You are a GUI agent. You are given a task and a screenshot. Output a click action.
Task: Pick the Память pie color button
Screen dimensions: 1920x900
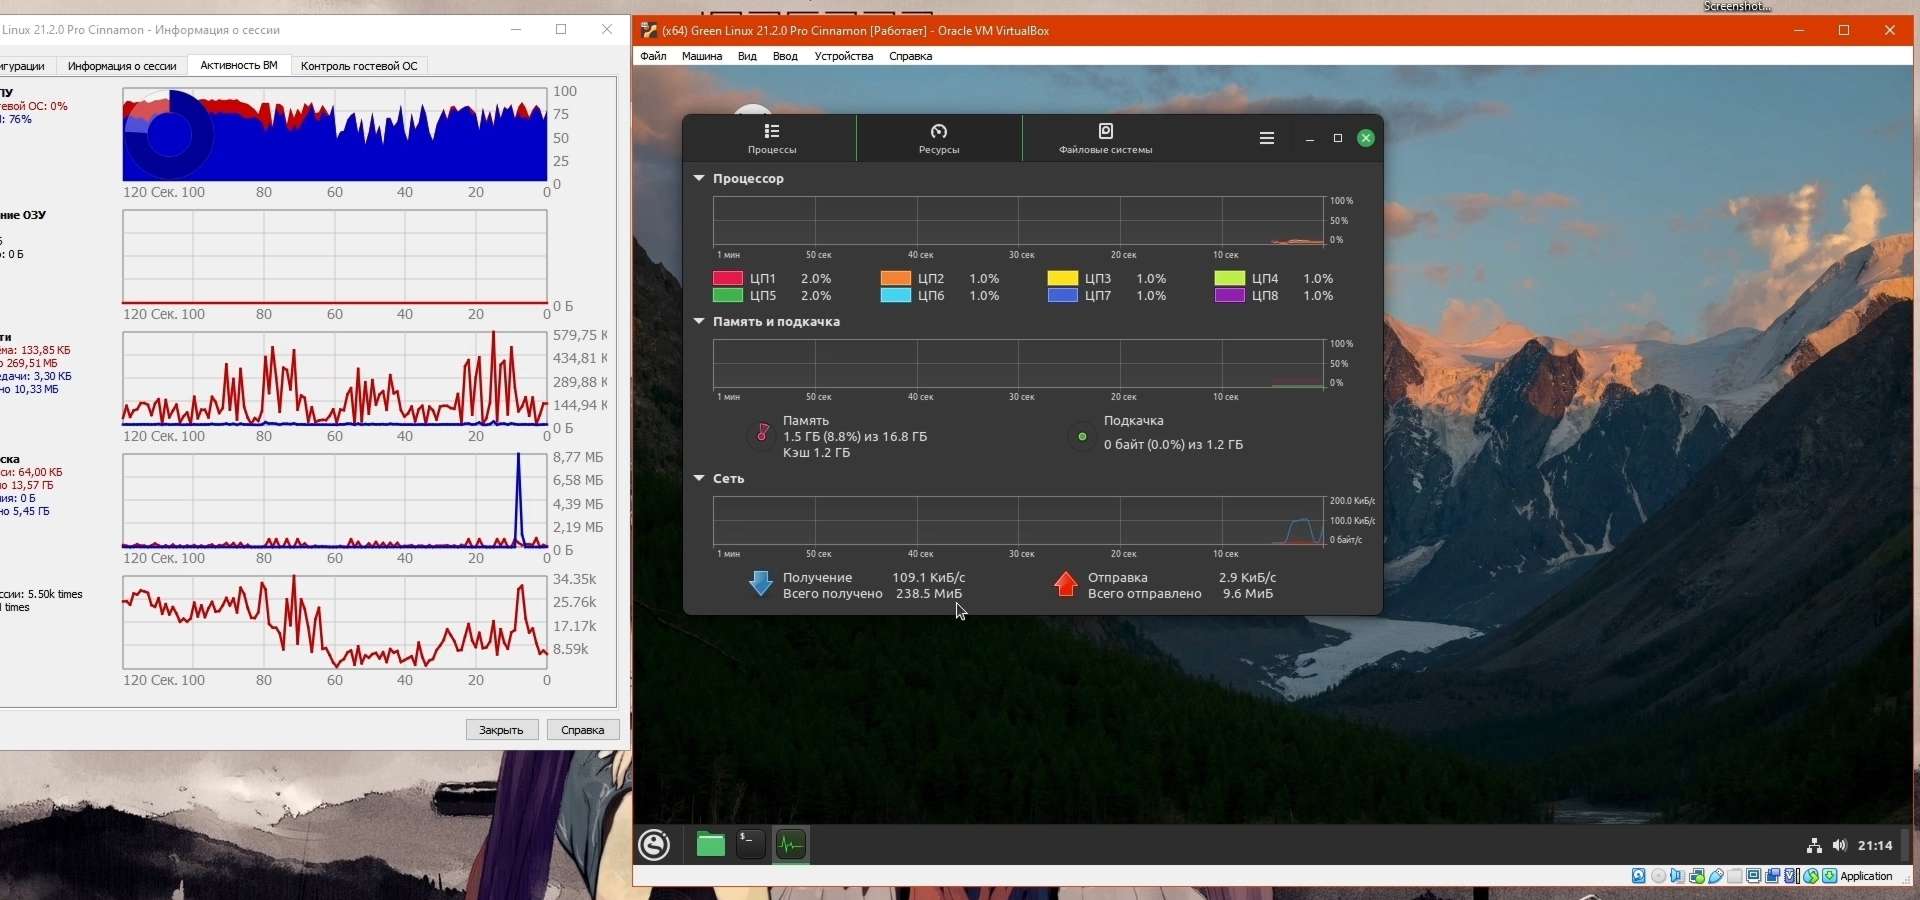pos(762,436)
